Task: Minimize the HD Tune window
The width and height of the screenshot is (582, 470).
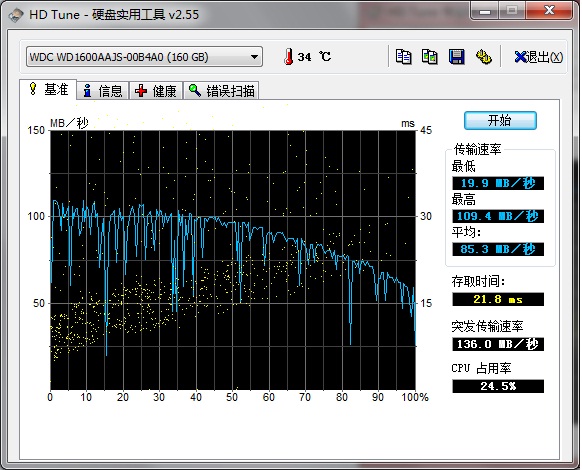Action: click(x=484, y=11)
